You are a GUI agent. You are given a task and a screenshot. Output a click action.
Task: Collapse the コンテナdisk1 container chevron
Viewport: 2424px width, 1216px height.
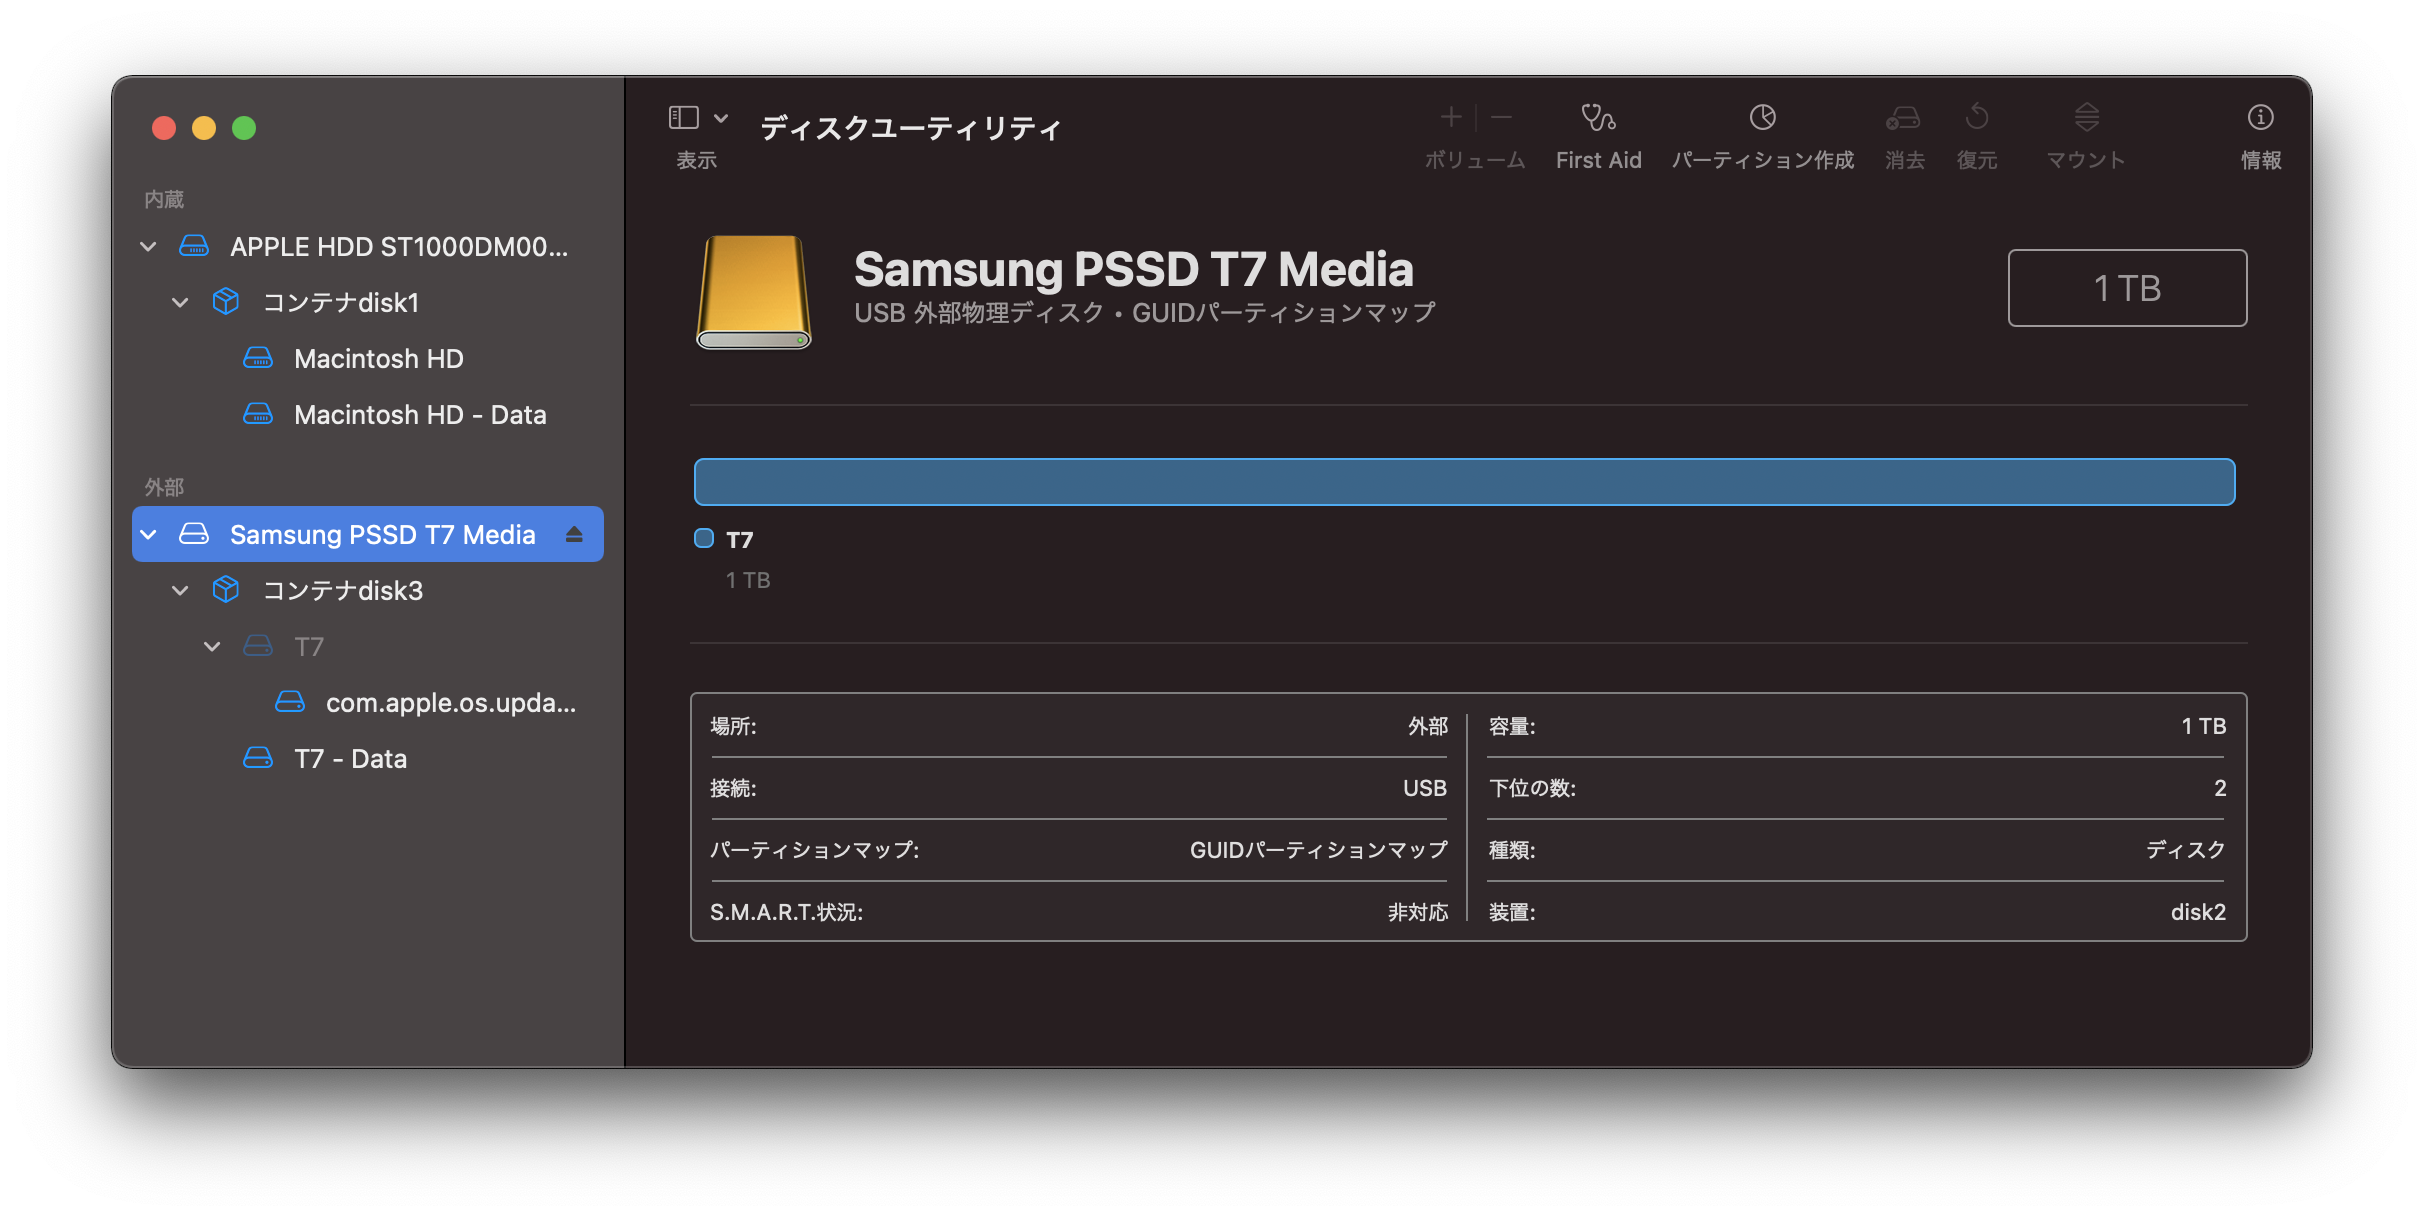(x=181, y=303)
